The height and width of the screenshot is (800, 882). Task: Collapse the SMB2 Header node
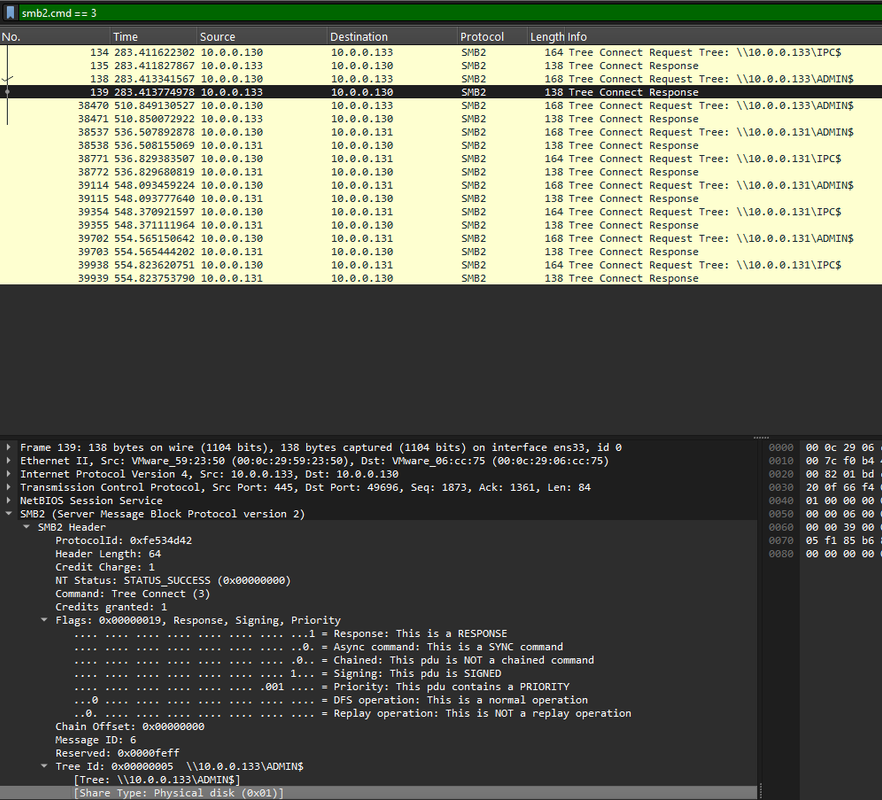[26, 528]
